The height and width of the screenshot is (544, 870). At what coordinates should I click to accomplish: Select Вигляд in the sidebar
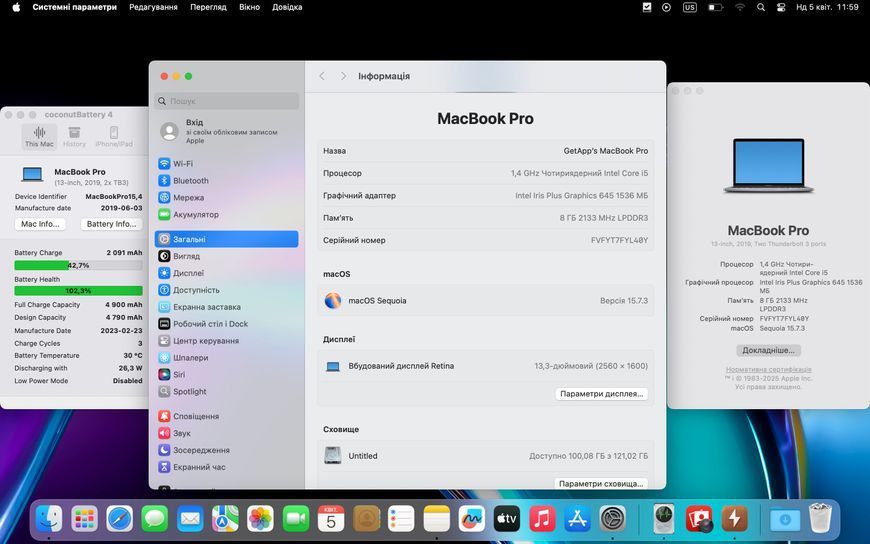tap(226, 256)
